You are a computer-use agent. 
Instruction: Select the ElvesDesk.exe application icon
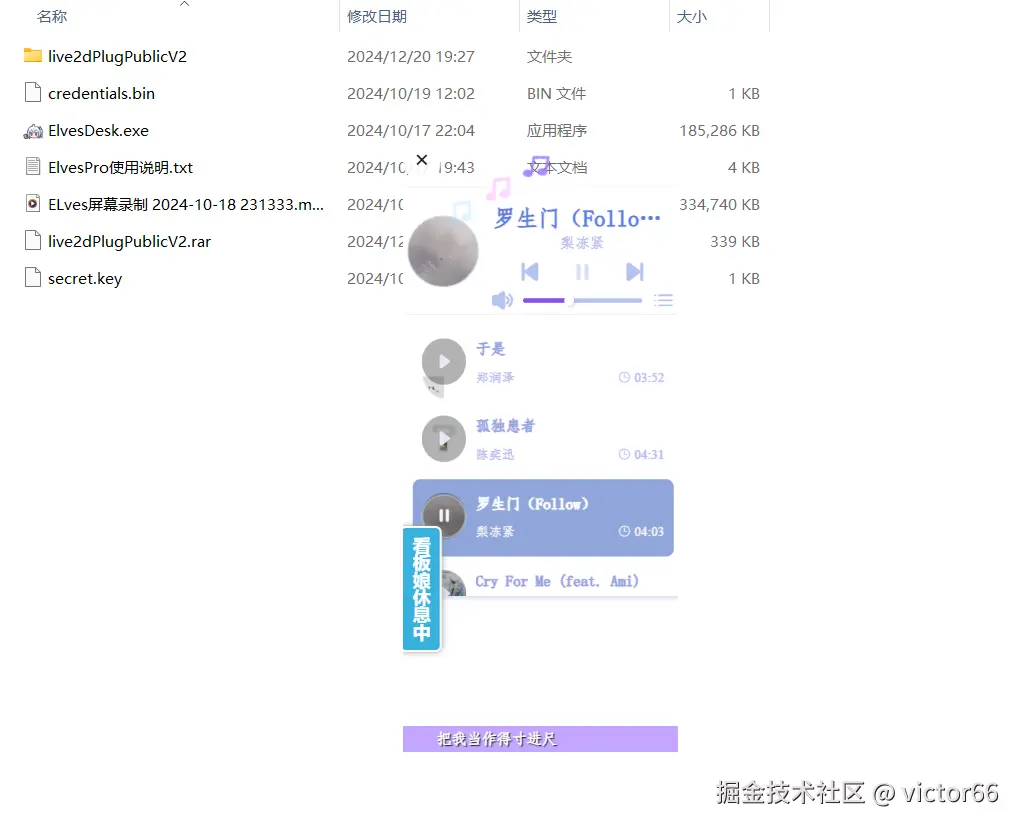point(33,130)
